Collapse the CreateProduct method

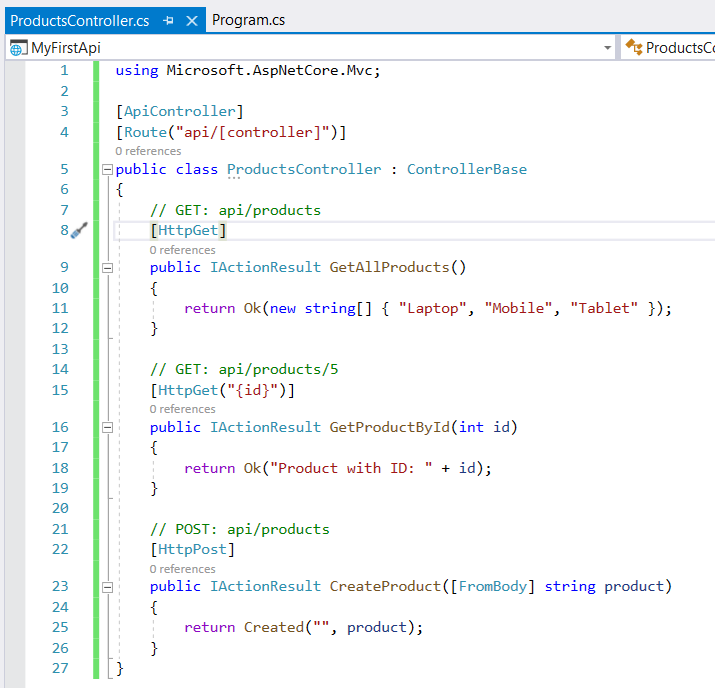(x=108, y=587)
